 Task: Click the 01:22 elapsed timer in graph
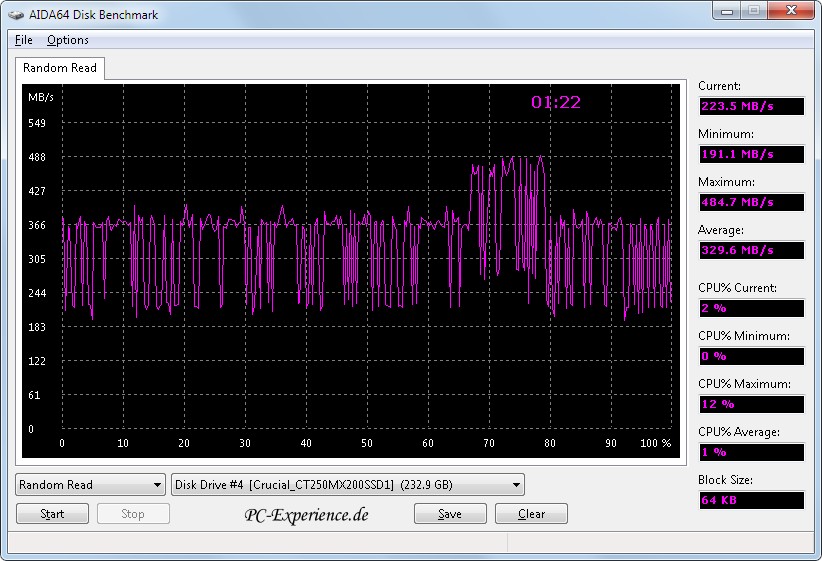(x=555, y=102)
